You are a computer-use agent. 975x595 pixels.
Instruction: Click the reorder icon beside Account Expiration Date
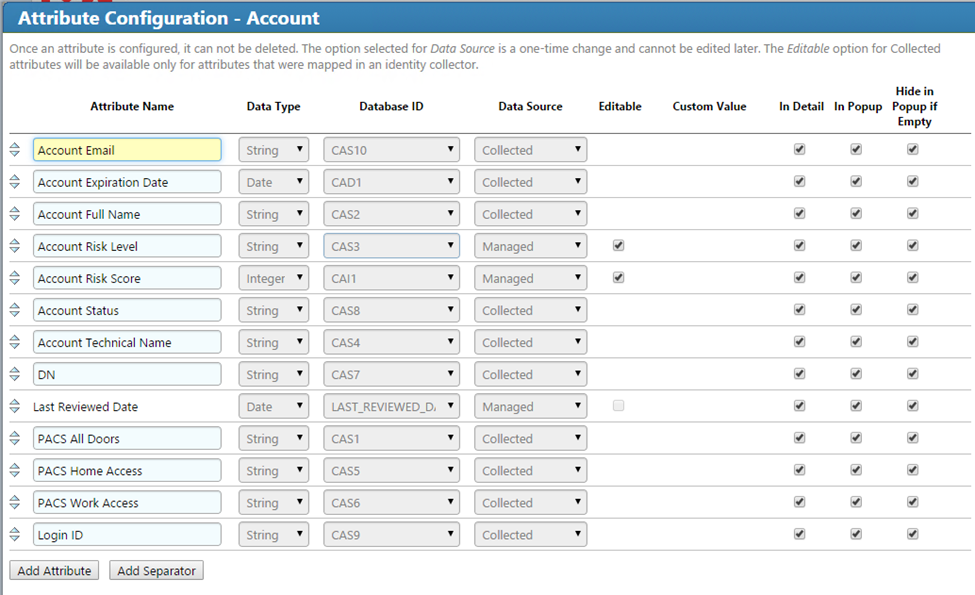click(15, 181)
